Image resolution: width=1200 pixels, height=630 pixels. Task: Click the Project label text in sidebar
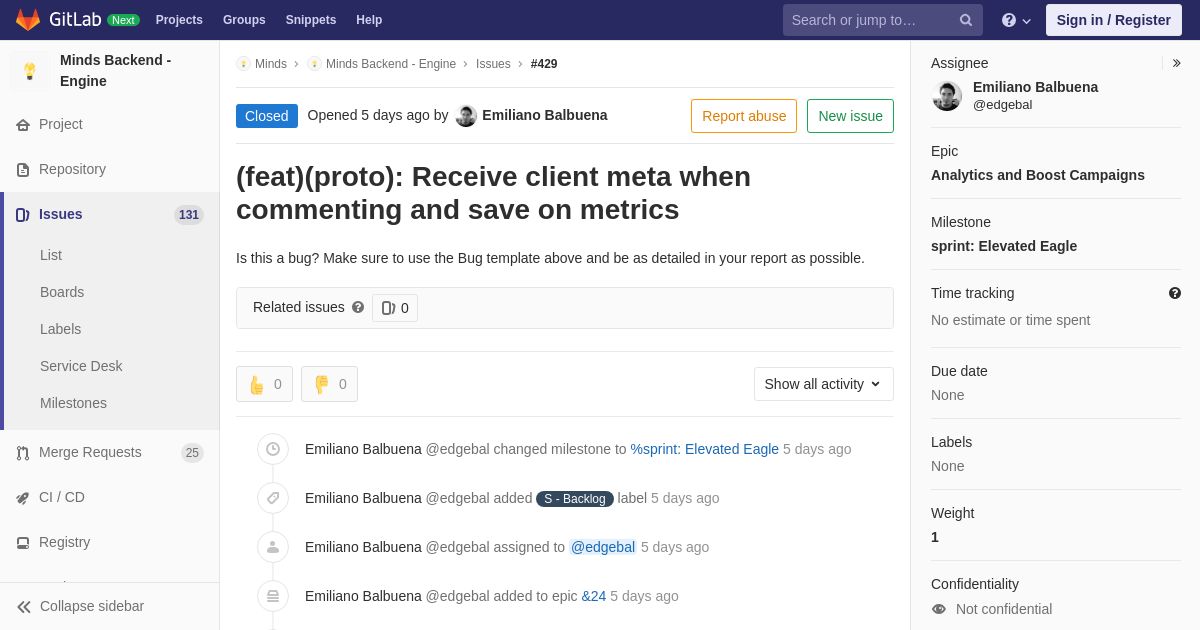(61, 124)
